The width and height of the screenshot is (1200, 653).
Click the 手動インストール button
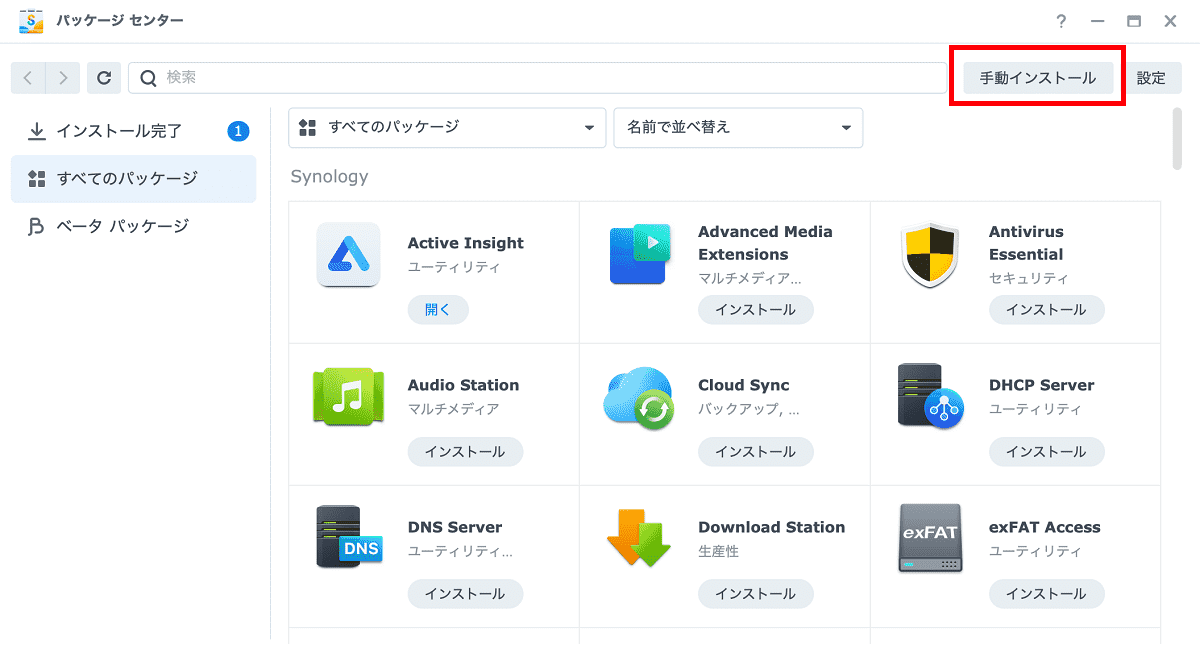click(1038, 78)
